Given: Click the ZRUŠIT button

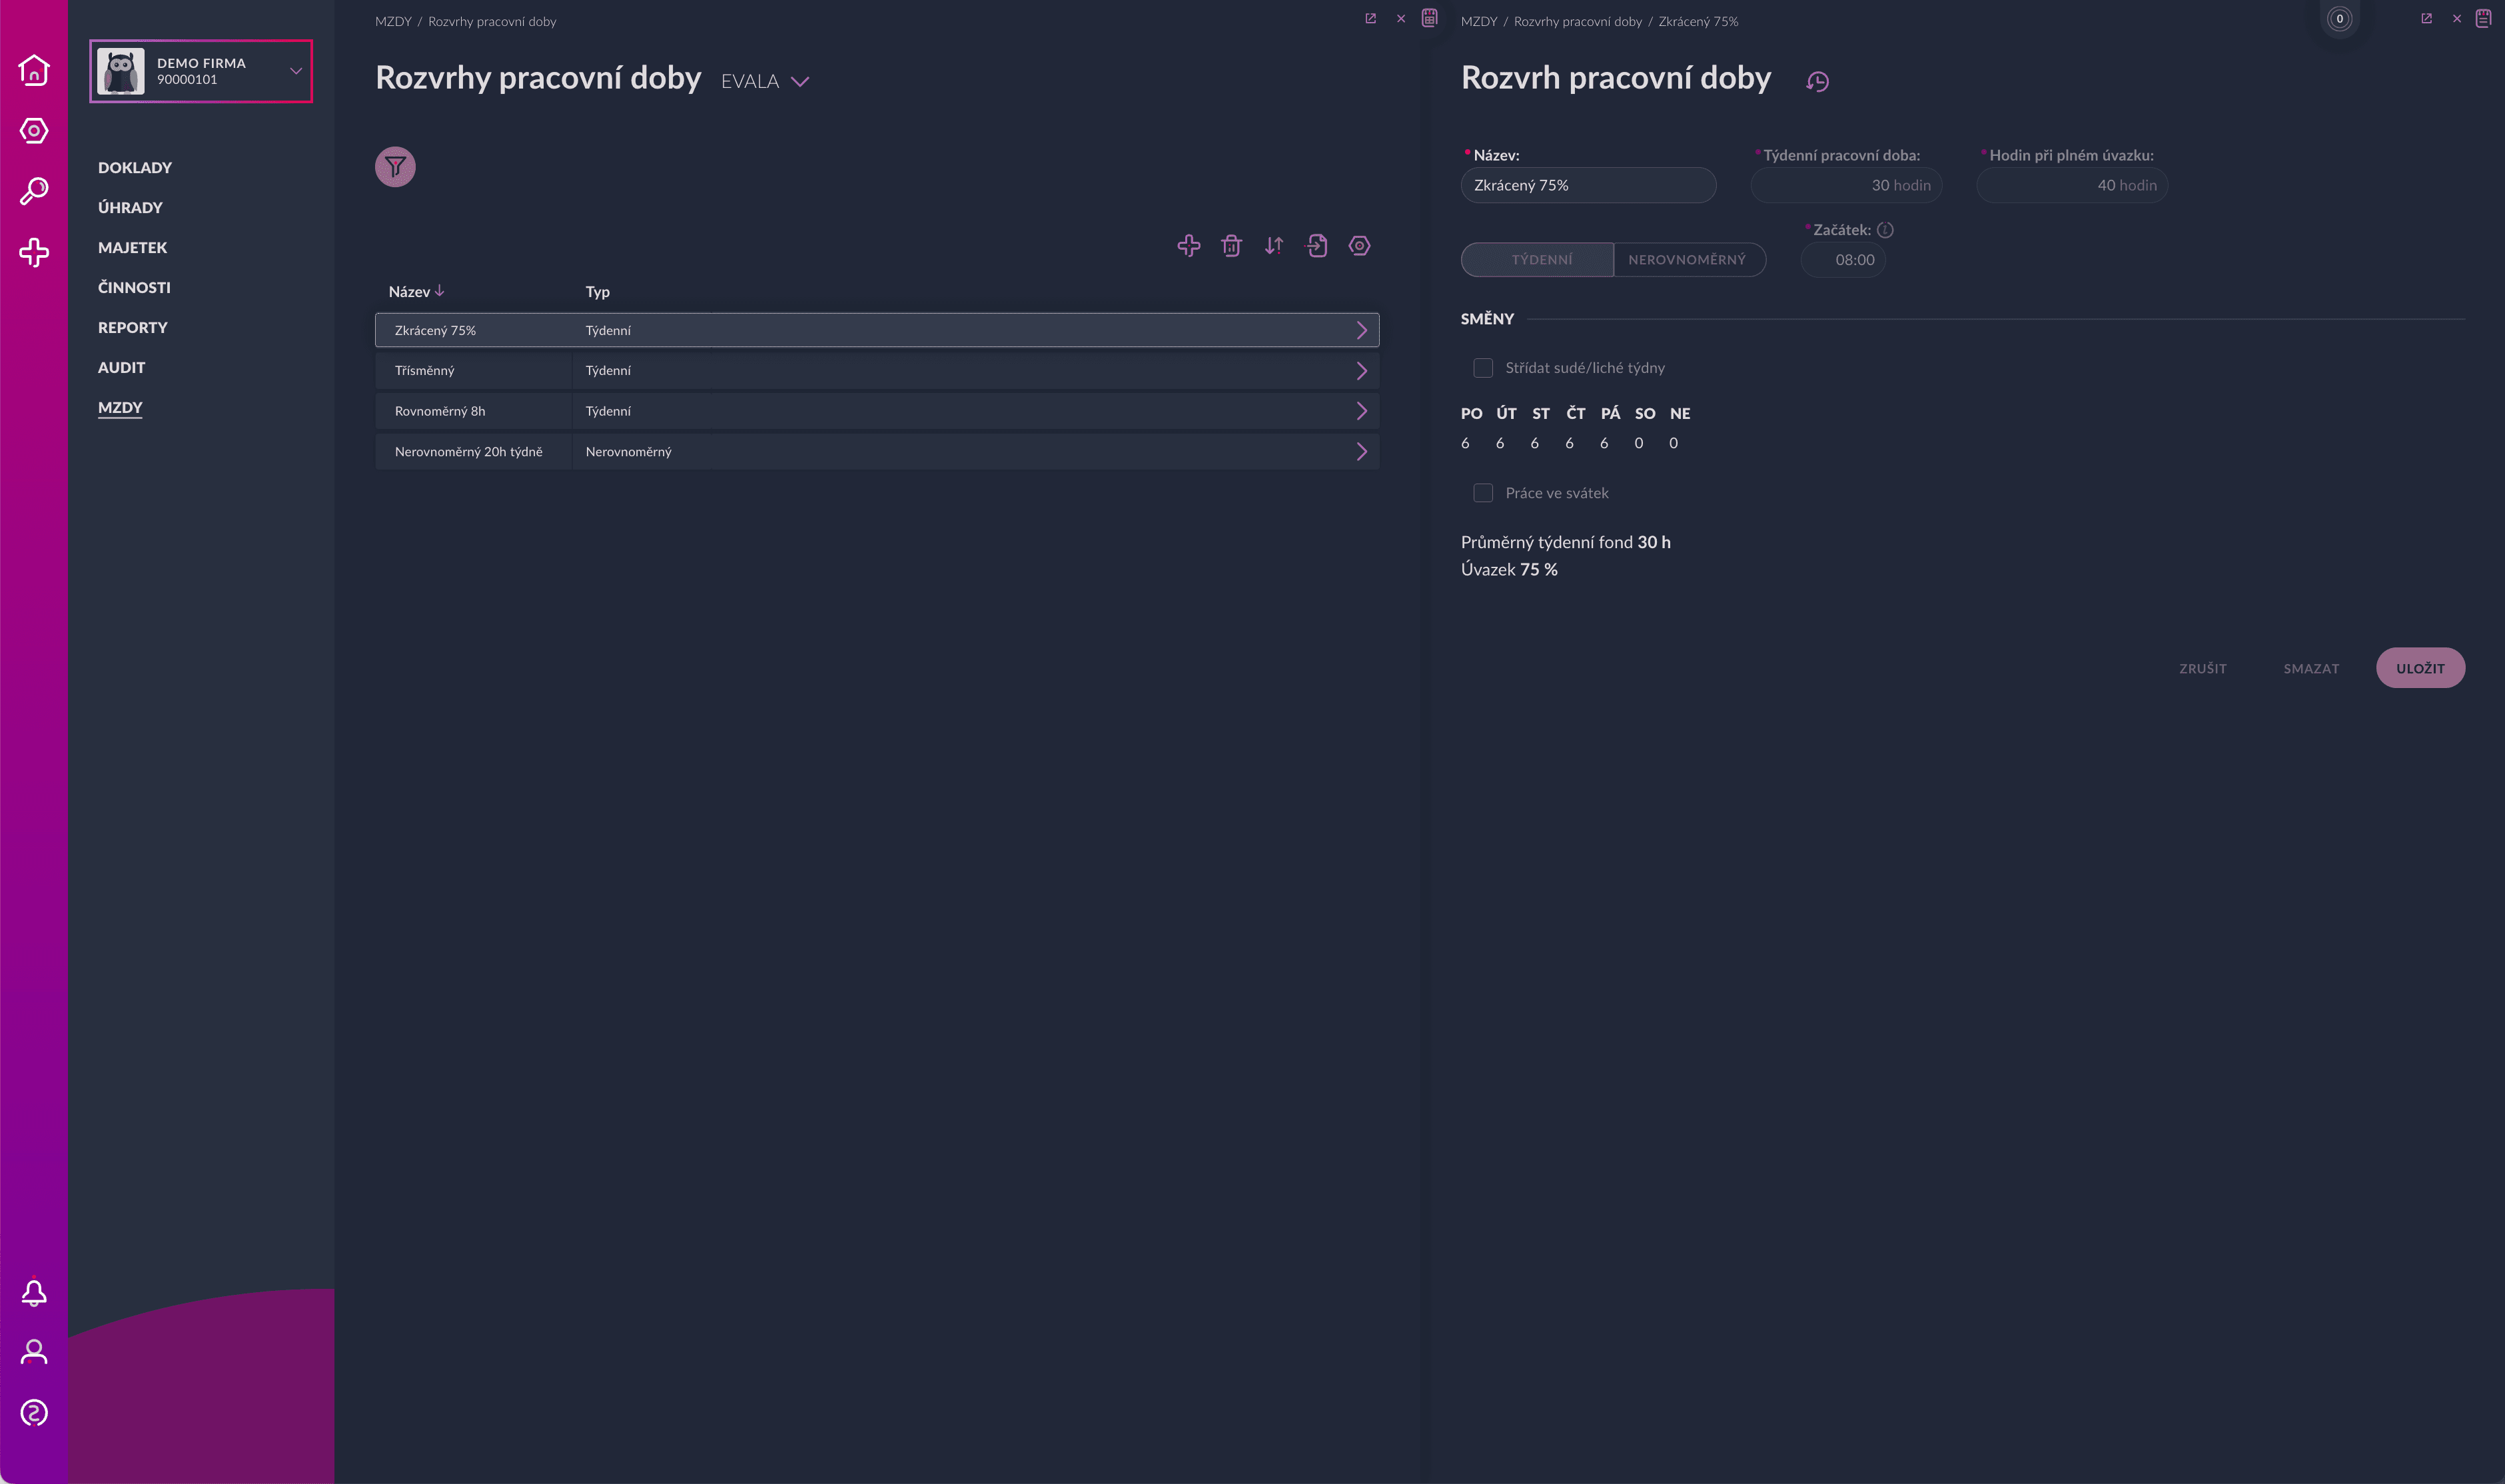Looking at the screenshot, I should click(2203, 668).
